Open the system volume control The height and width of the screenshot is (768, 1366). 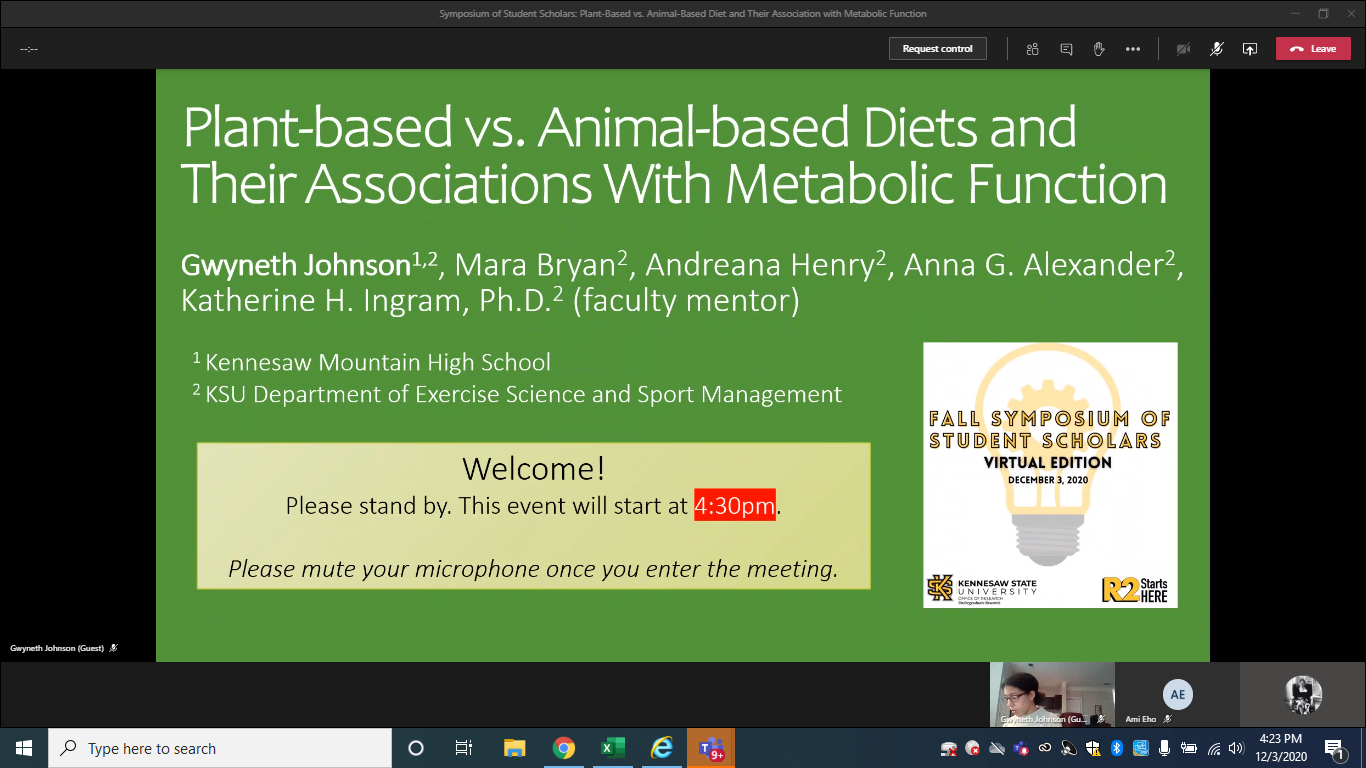1236,748
